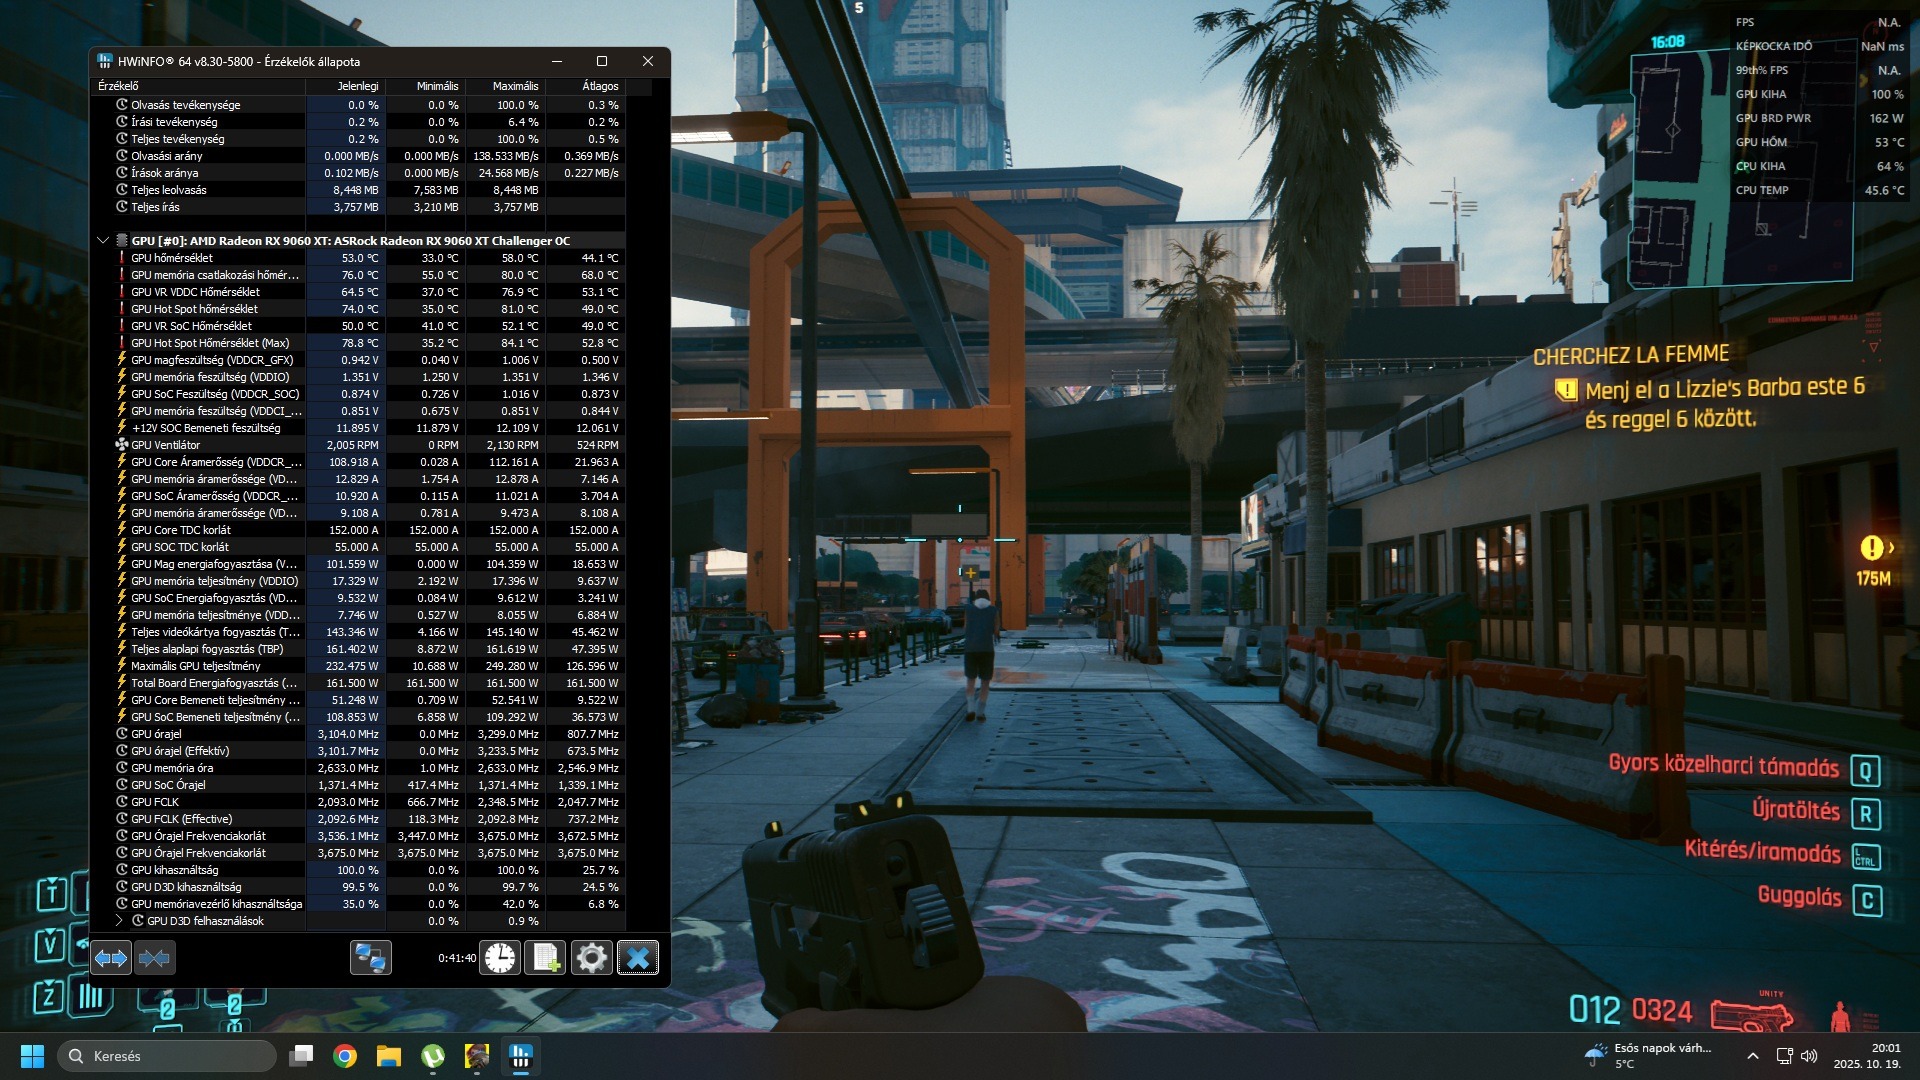This screenshot has height=1080, width=1920.
Task: Open the remote monitoring network icon
Action: [370, 958]
